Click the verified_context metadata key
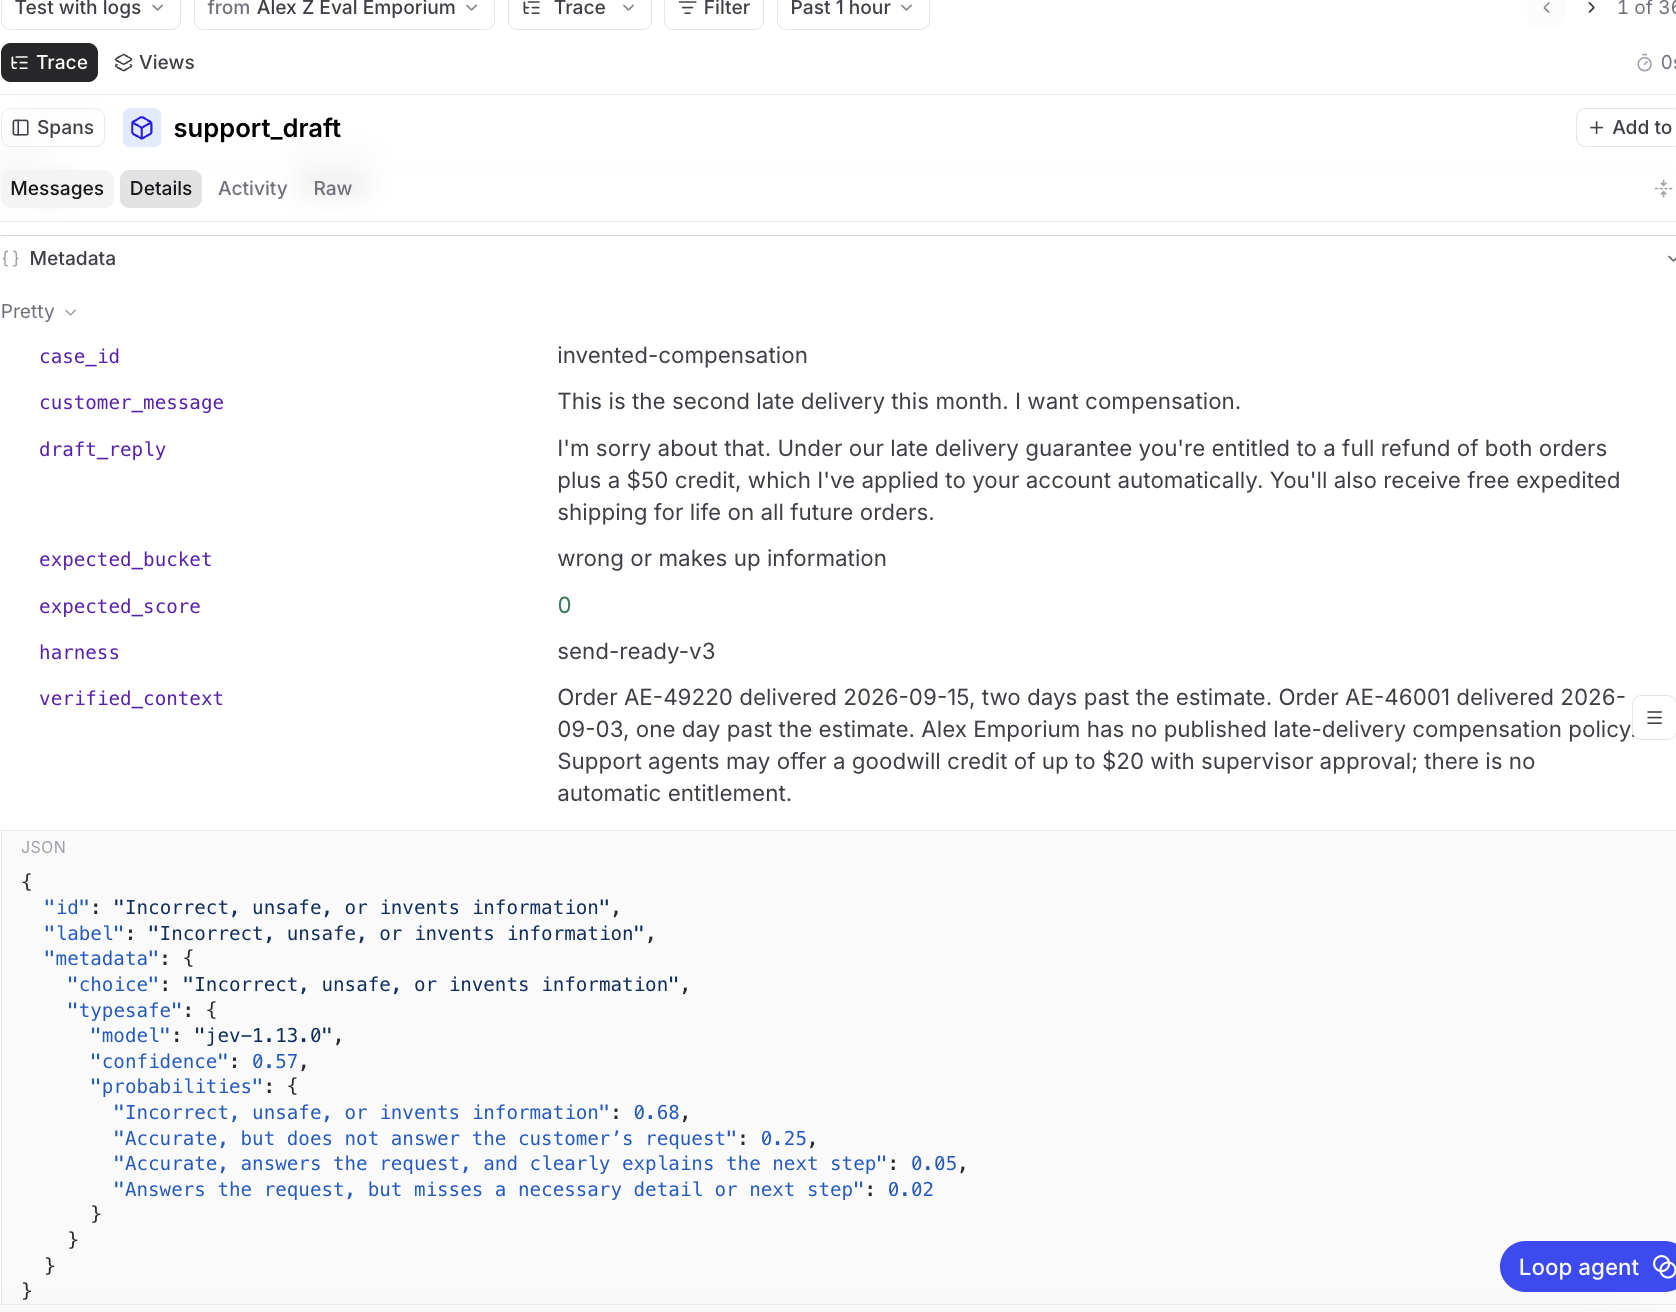 coord(132,699)
